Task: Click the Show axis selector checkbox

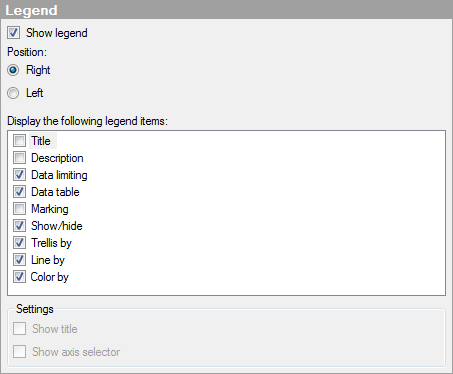Action: coord(20,352)
